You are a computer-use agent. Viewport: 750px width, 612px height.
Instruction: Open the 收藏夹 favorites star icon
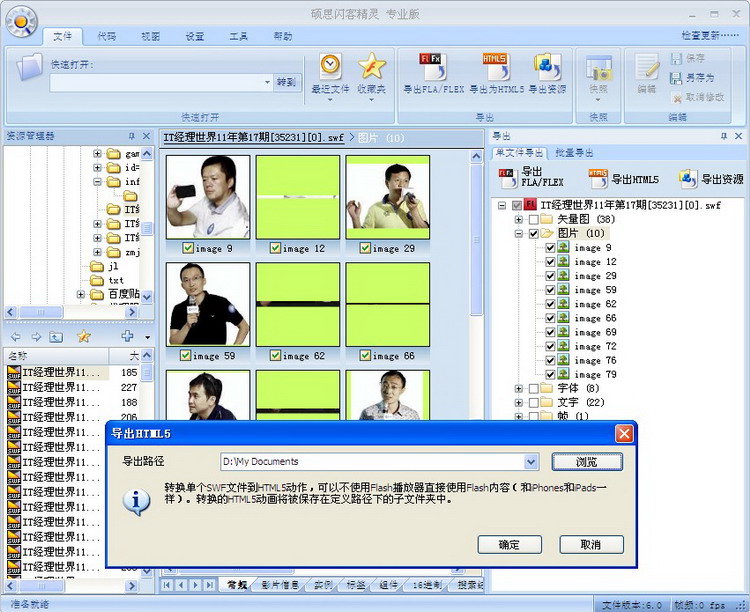coord(371,66)
